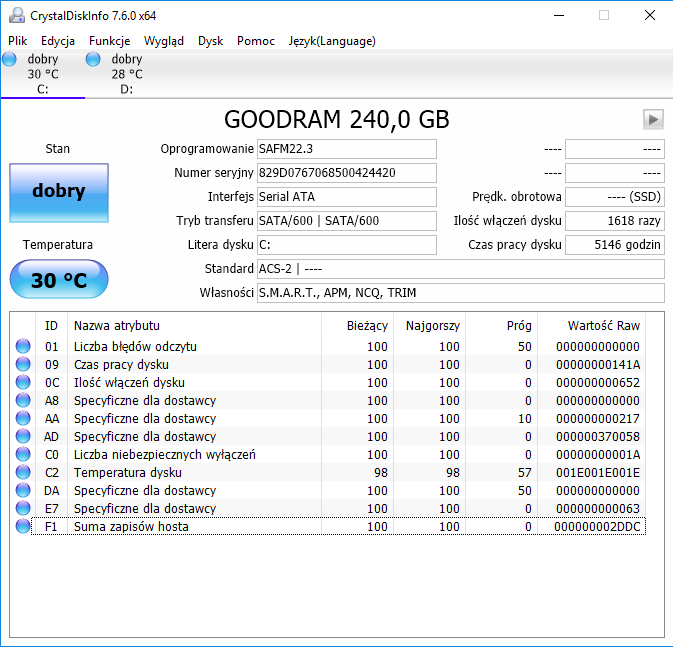Click the Własności field with S.M.A.R.T.
This screenshot has height=647, width=673.
(x=461, y=293)
